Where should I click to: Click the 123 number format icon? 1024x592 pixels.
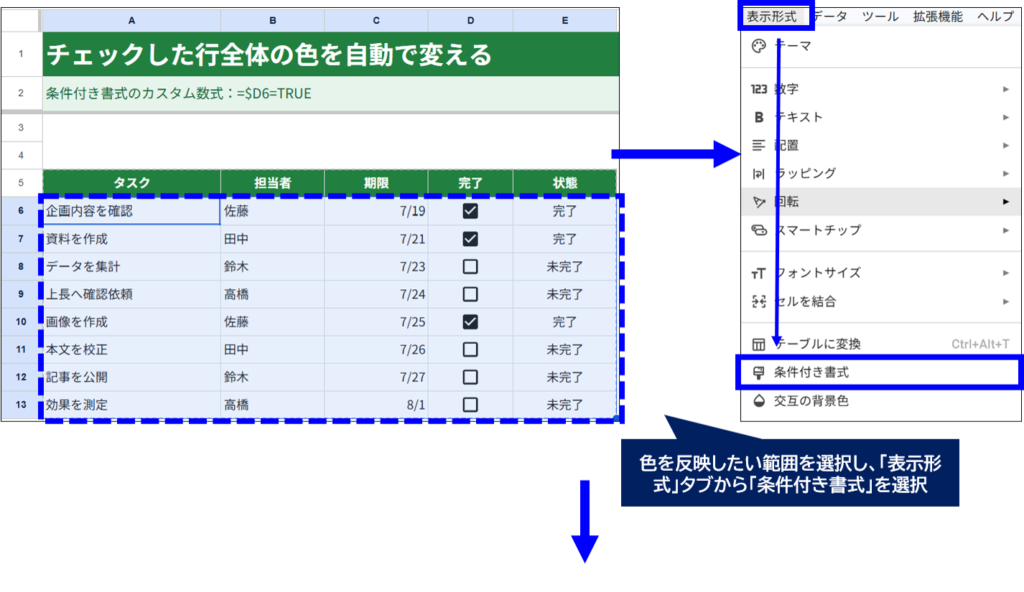coord(758,89)
